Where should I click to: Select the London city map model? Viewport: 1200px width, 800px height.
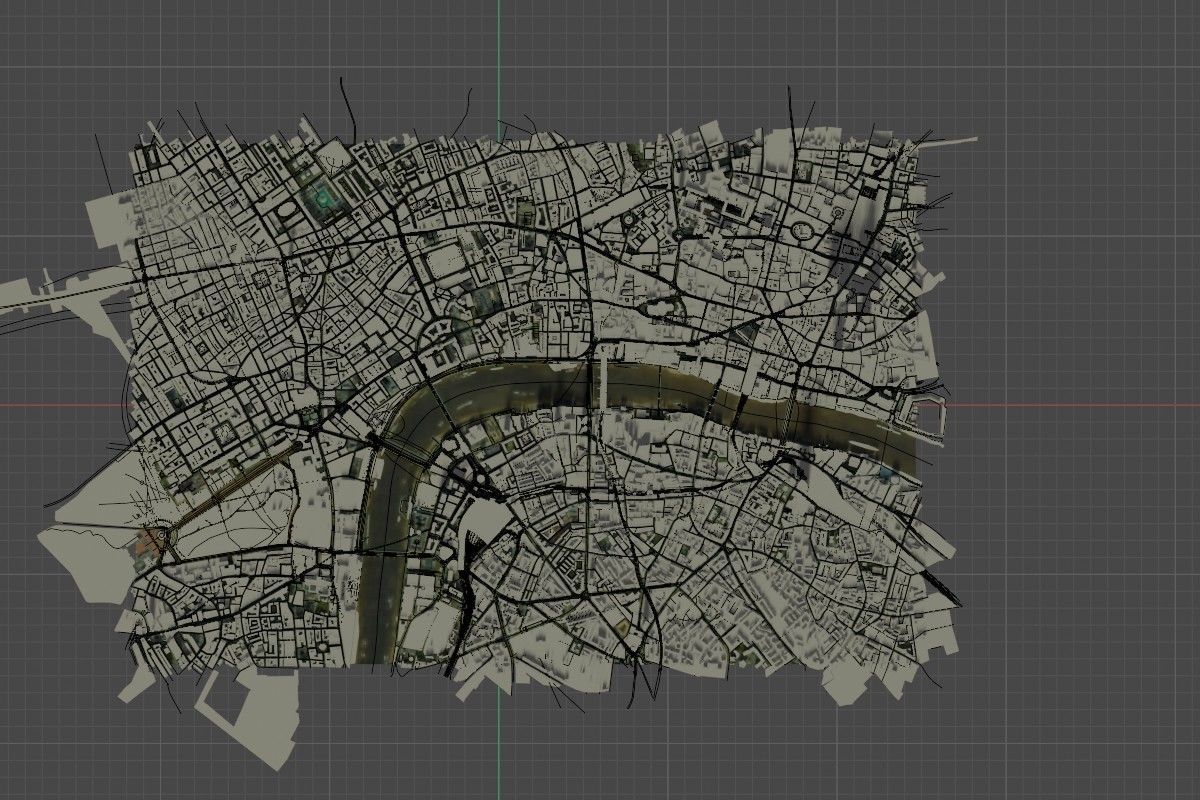coord(500,400)
